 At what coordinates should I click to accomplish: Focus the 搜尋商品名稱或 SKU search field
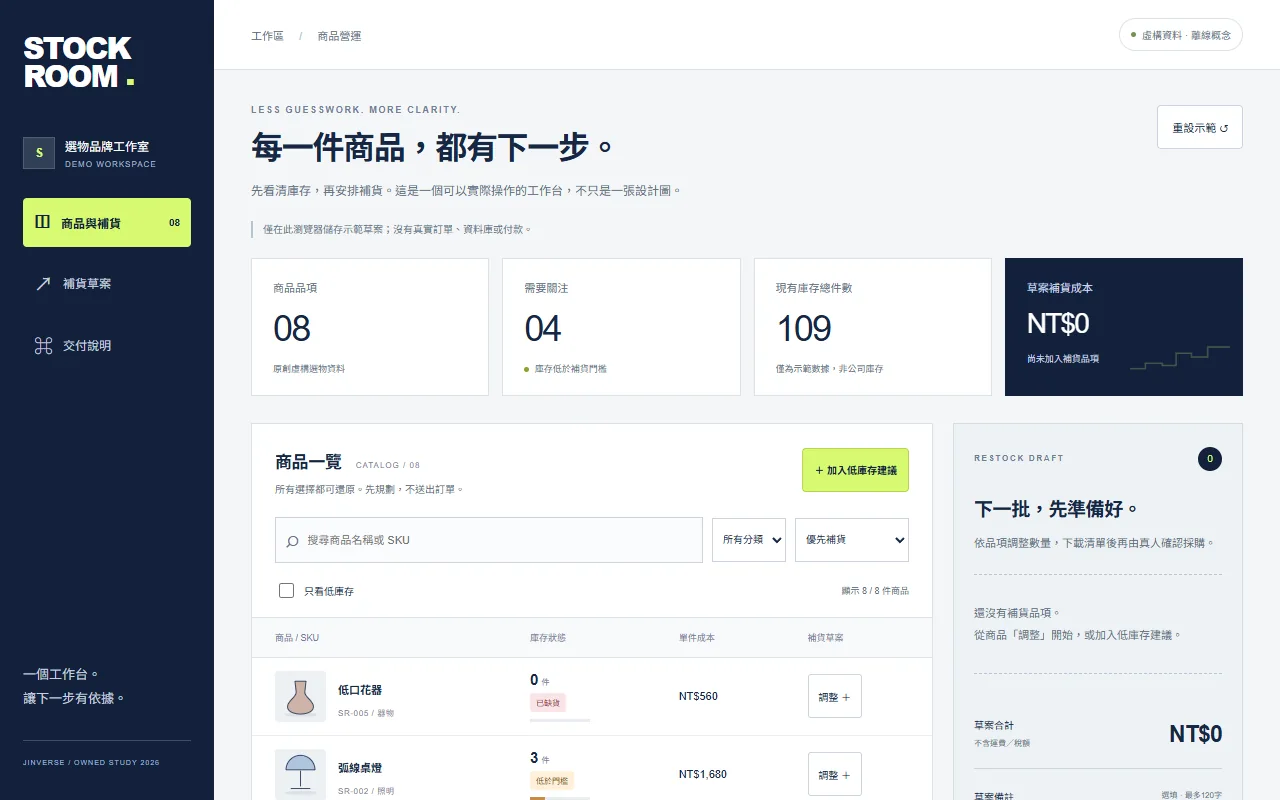click(x=489, y=540)
